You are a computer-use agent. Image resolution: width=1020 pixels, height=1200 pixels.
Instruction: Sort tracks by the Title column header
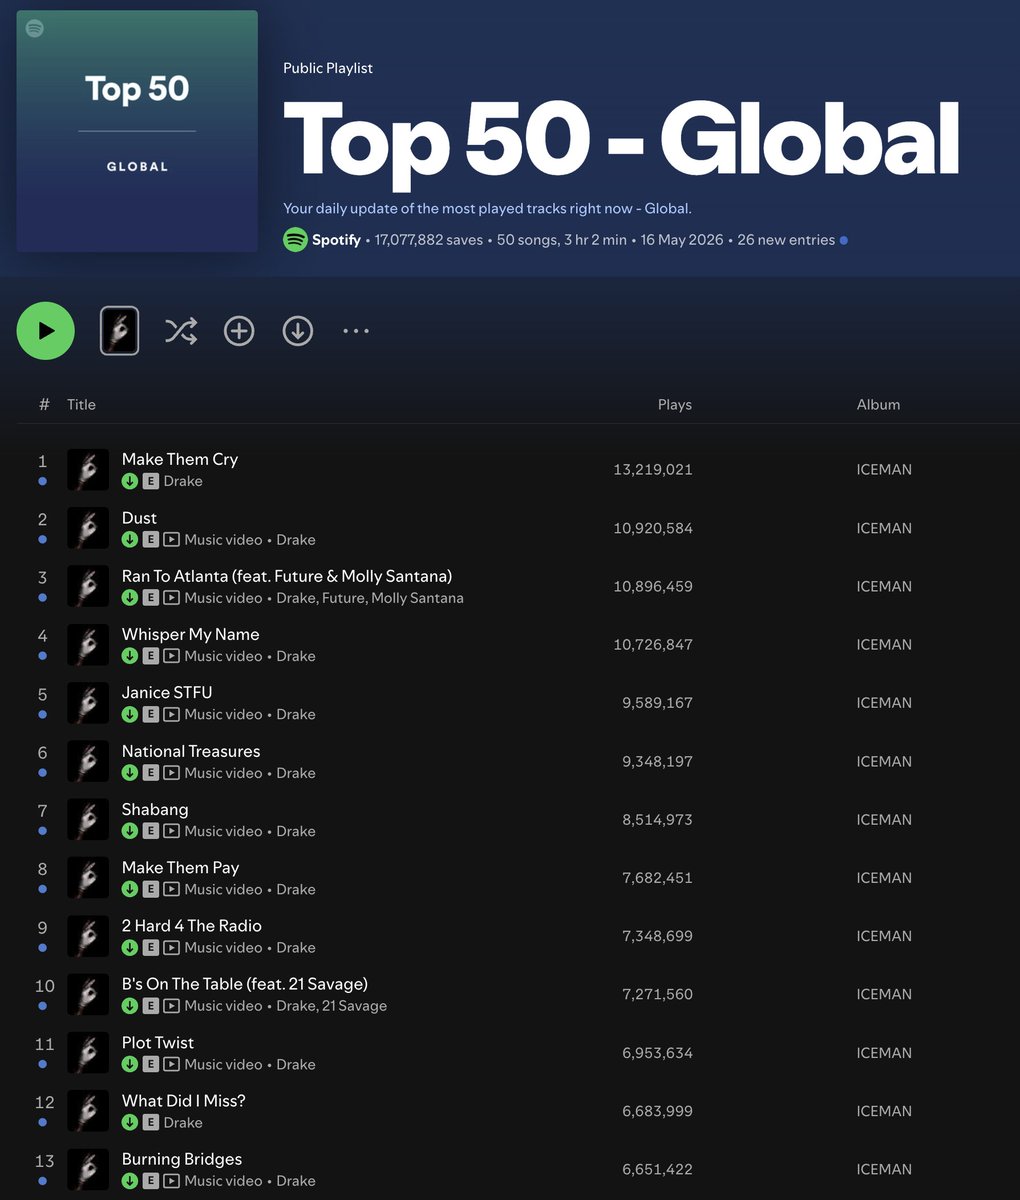point(81,404)
